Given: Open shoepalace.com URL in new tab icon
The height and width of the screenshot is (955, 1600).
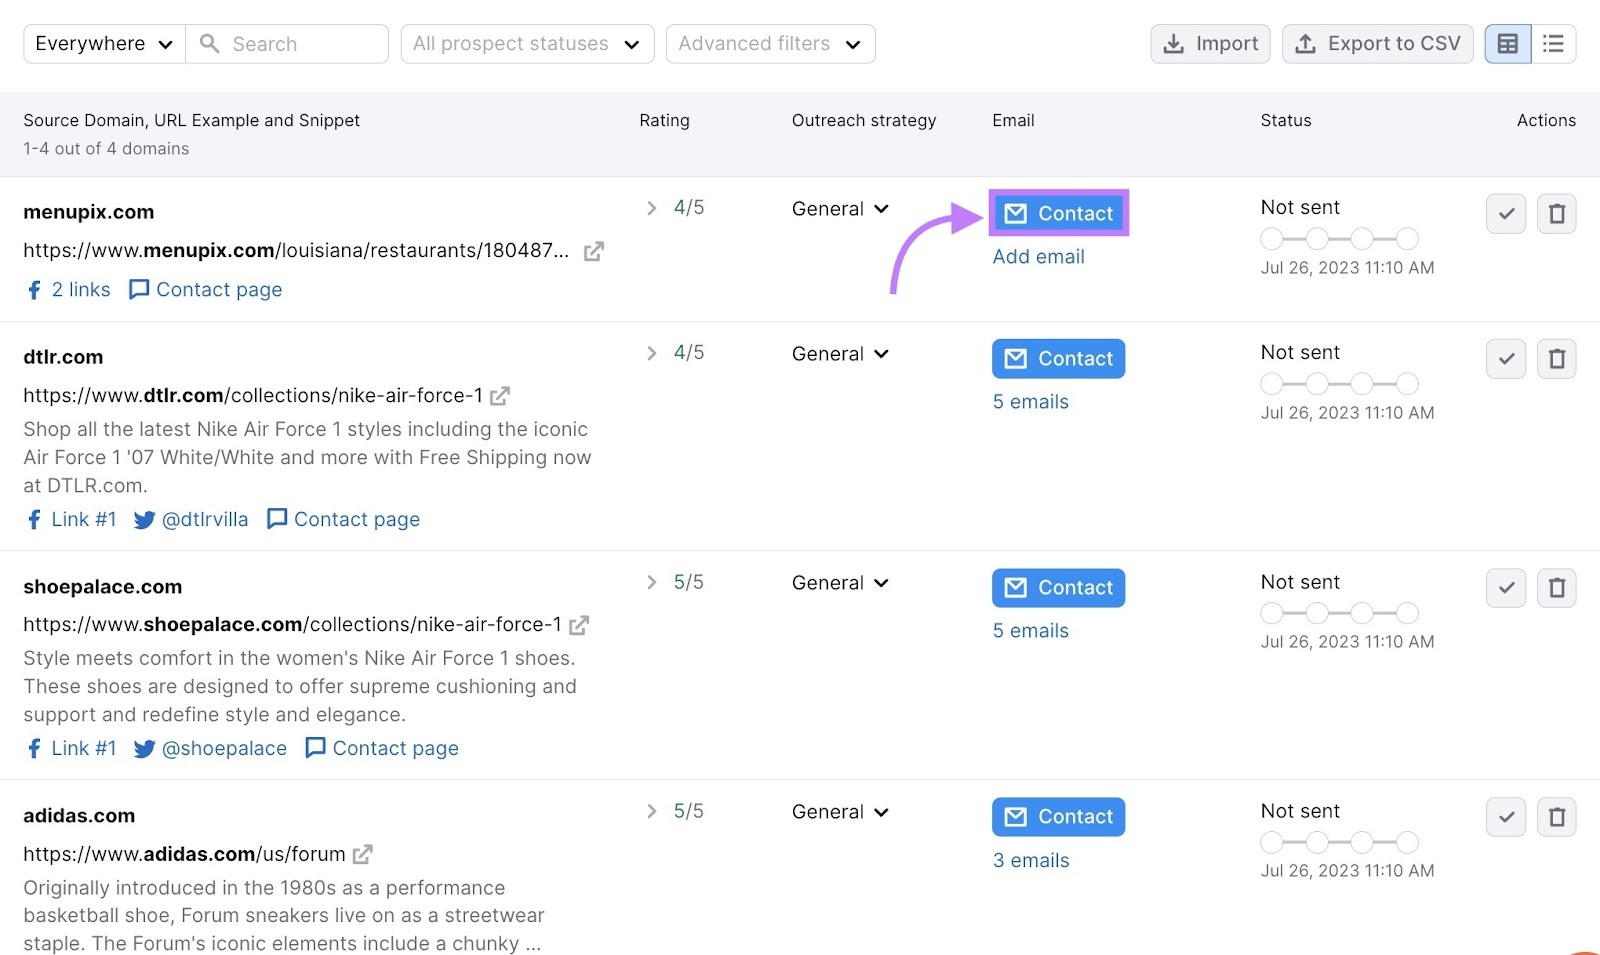Looking at the screenshot, I should coord(580,624).
